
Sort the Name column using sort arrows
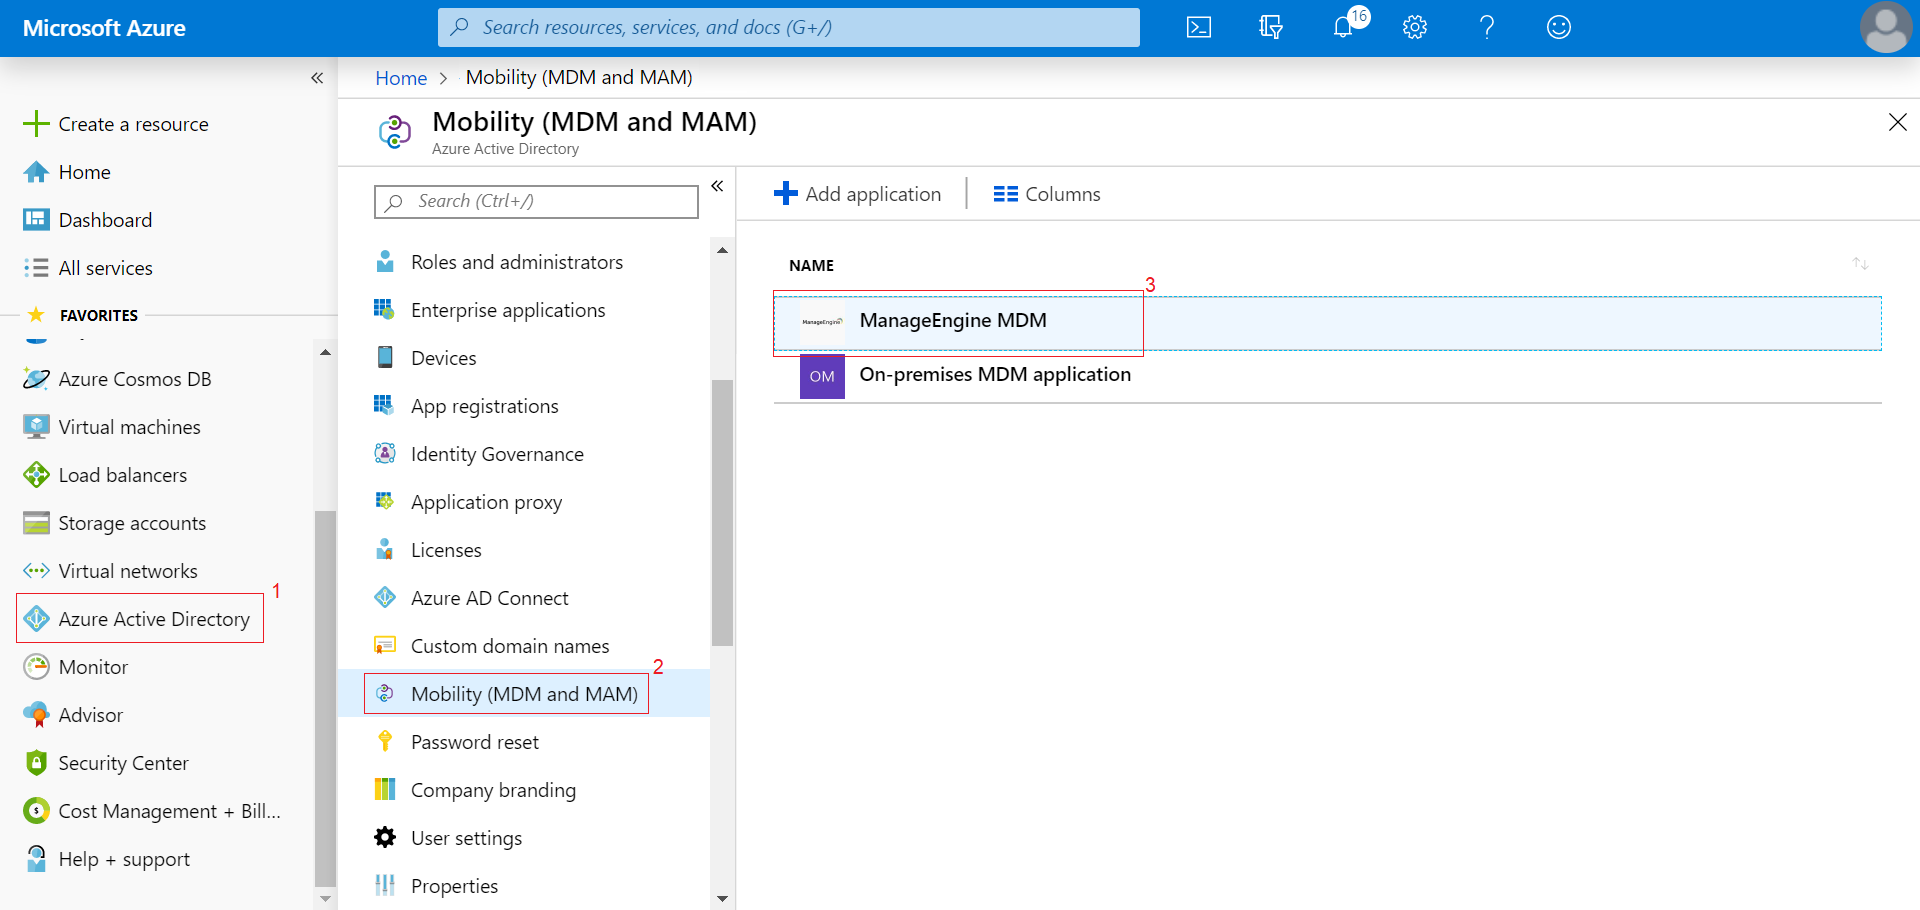coord(1860,264)
